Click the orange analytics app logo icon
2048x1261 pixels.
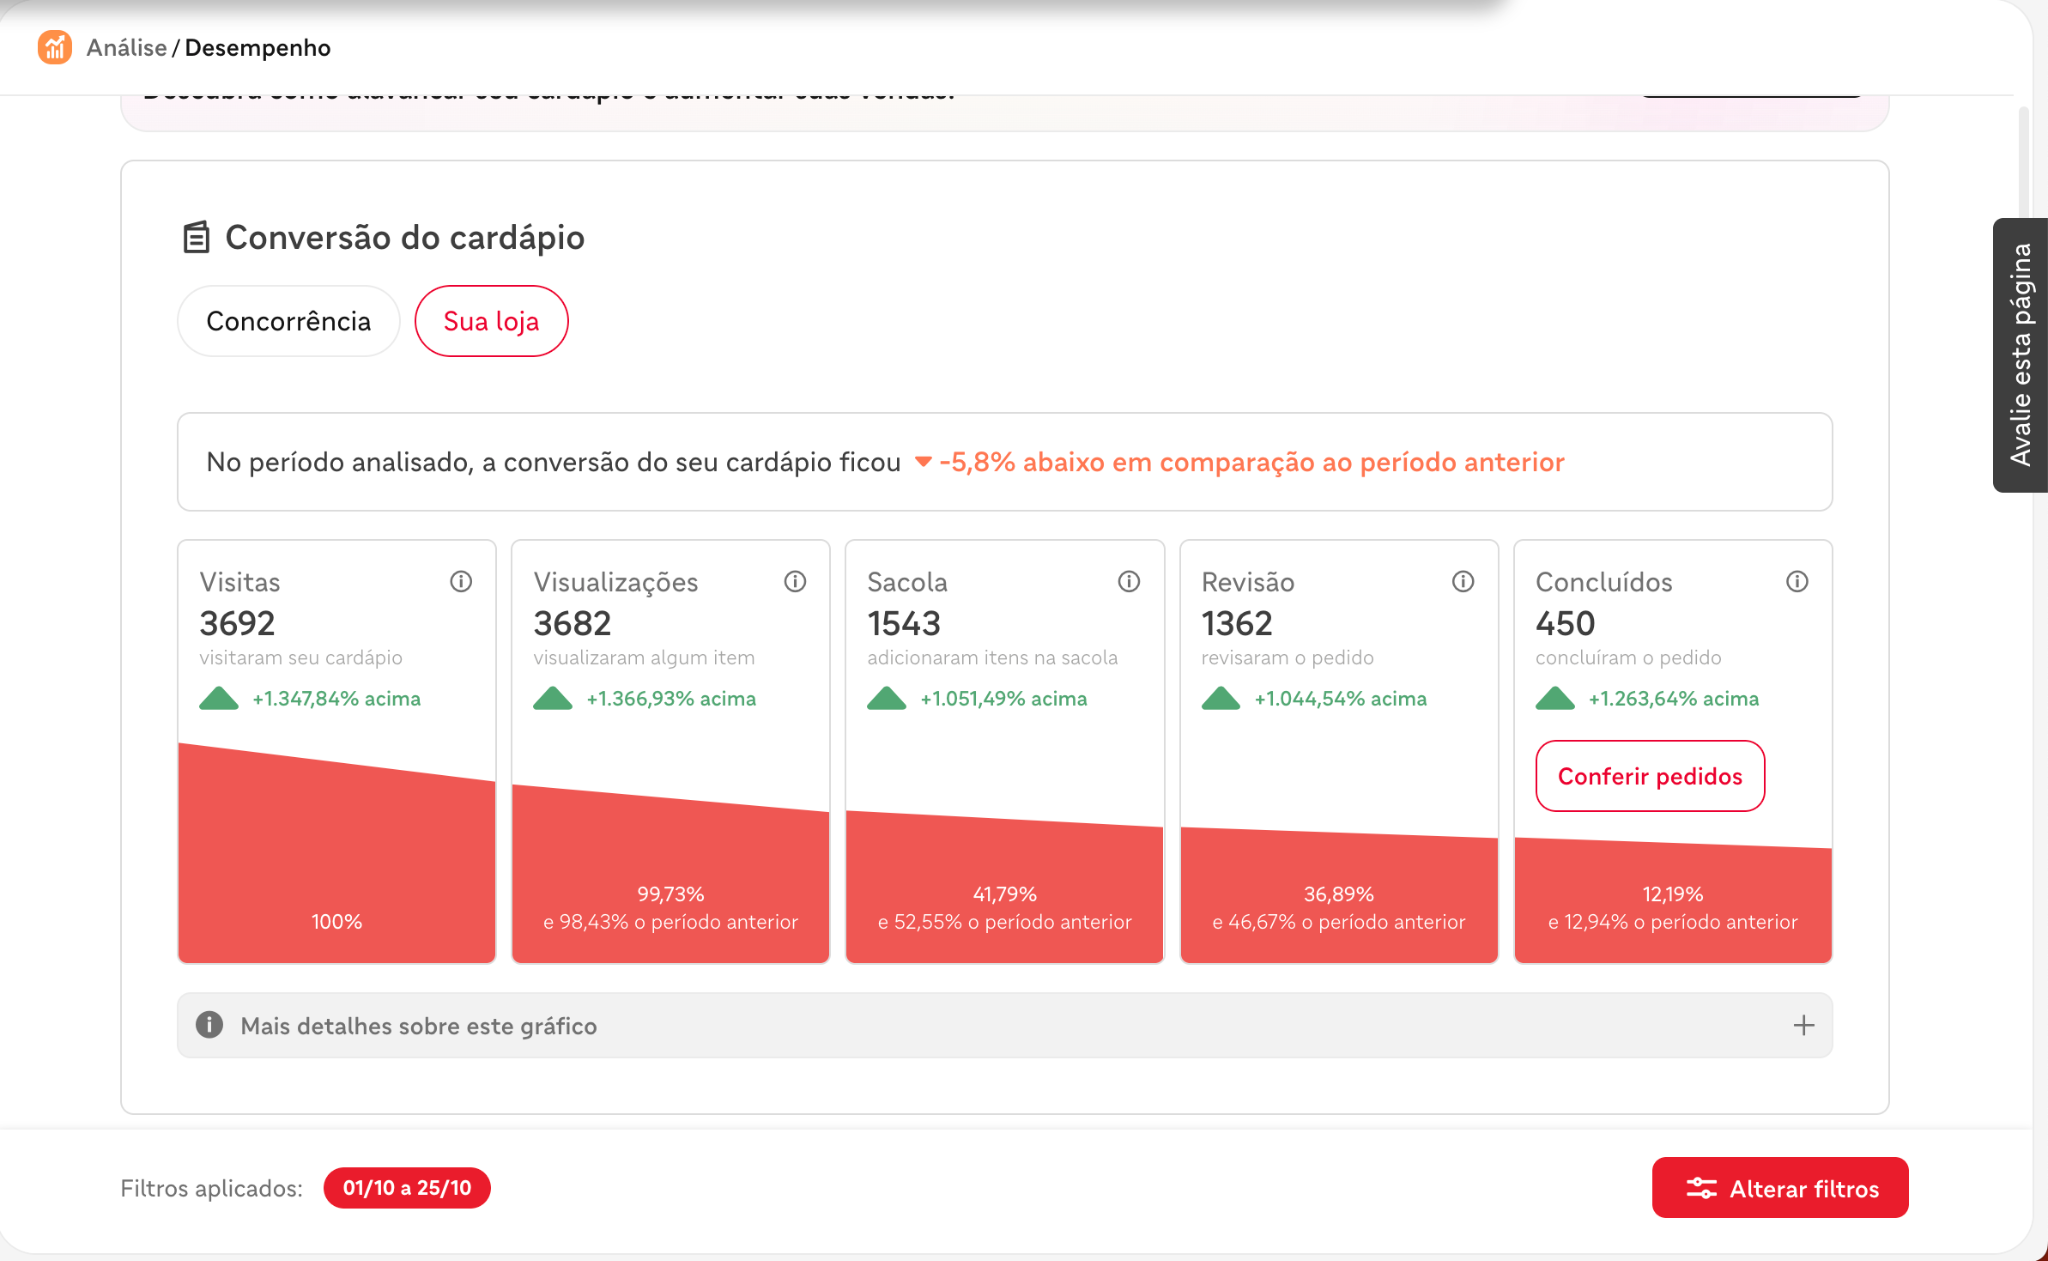point(54,47)
